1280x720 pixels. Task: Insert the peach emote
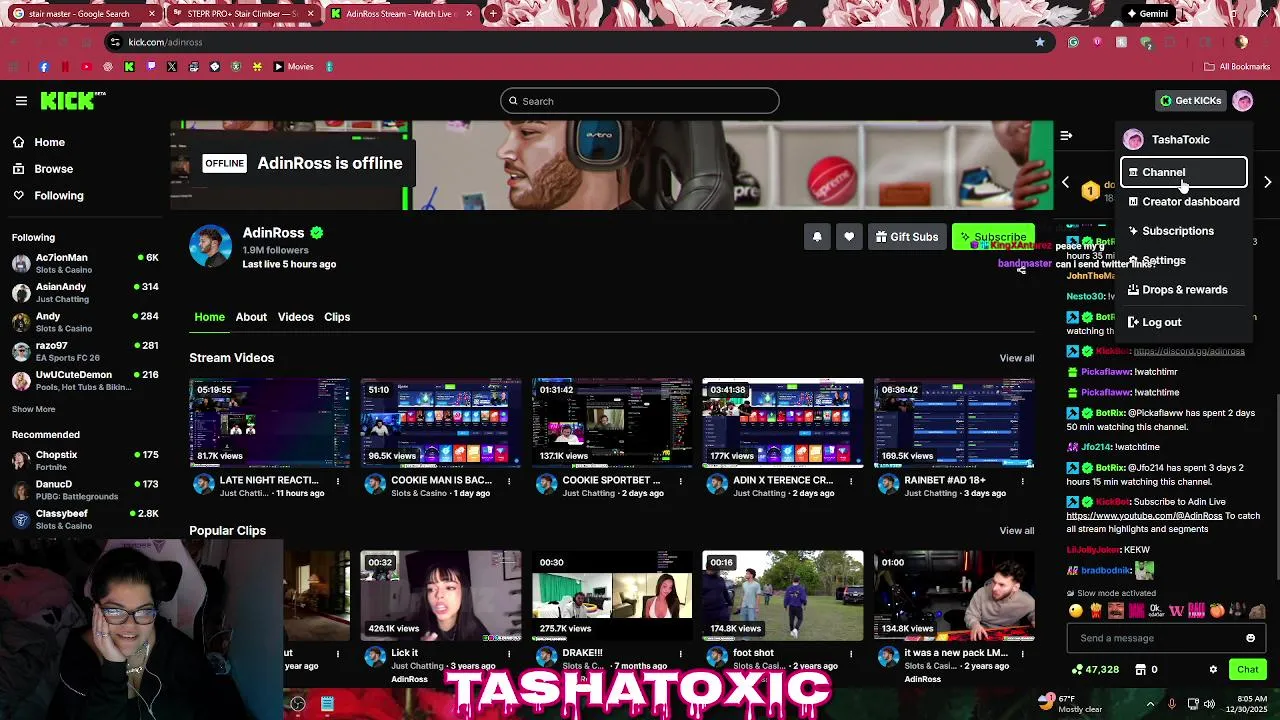coord(1217,611)
